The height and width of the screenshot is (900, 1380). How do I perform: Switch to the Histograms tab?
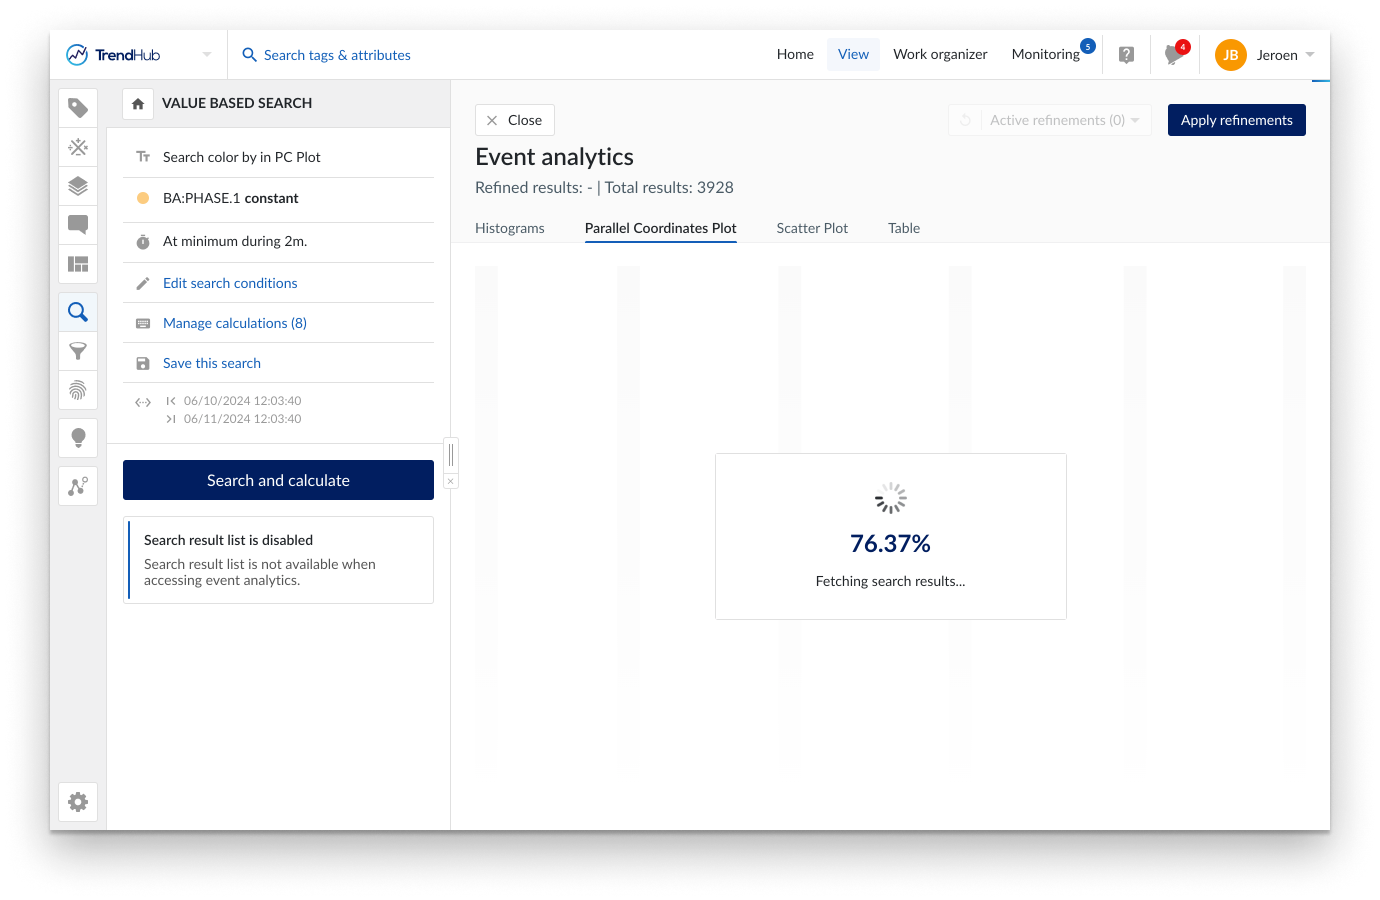click(510, 228)
